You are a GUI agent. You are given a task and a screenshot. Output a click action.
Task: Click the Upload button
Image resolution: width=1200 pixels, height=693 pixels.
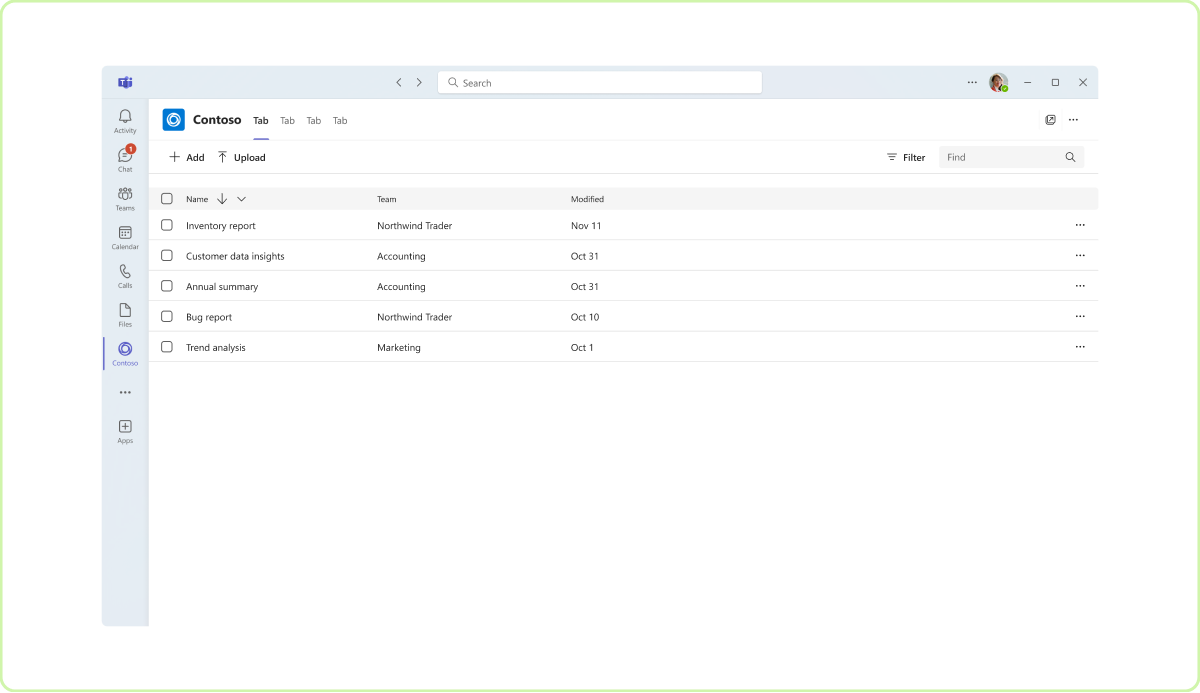[x=241, y=157]
